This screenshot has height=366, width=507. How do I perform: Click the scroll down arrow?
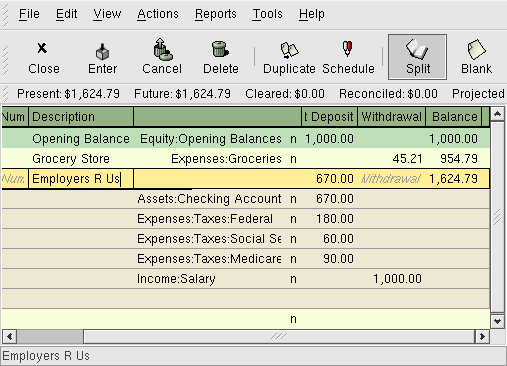[x=497, y=321]
